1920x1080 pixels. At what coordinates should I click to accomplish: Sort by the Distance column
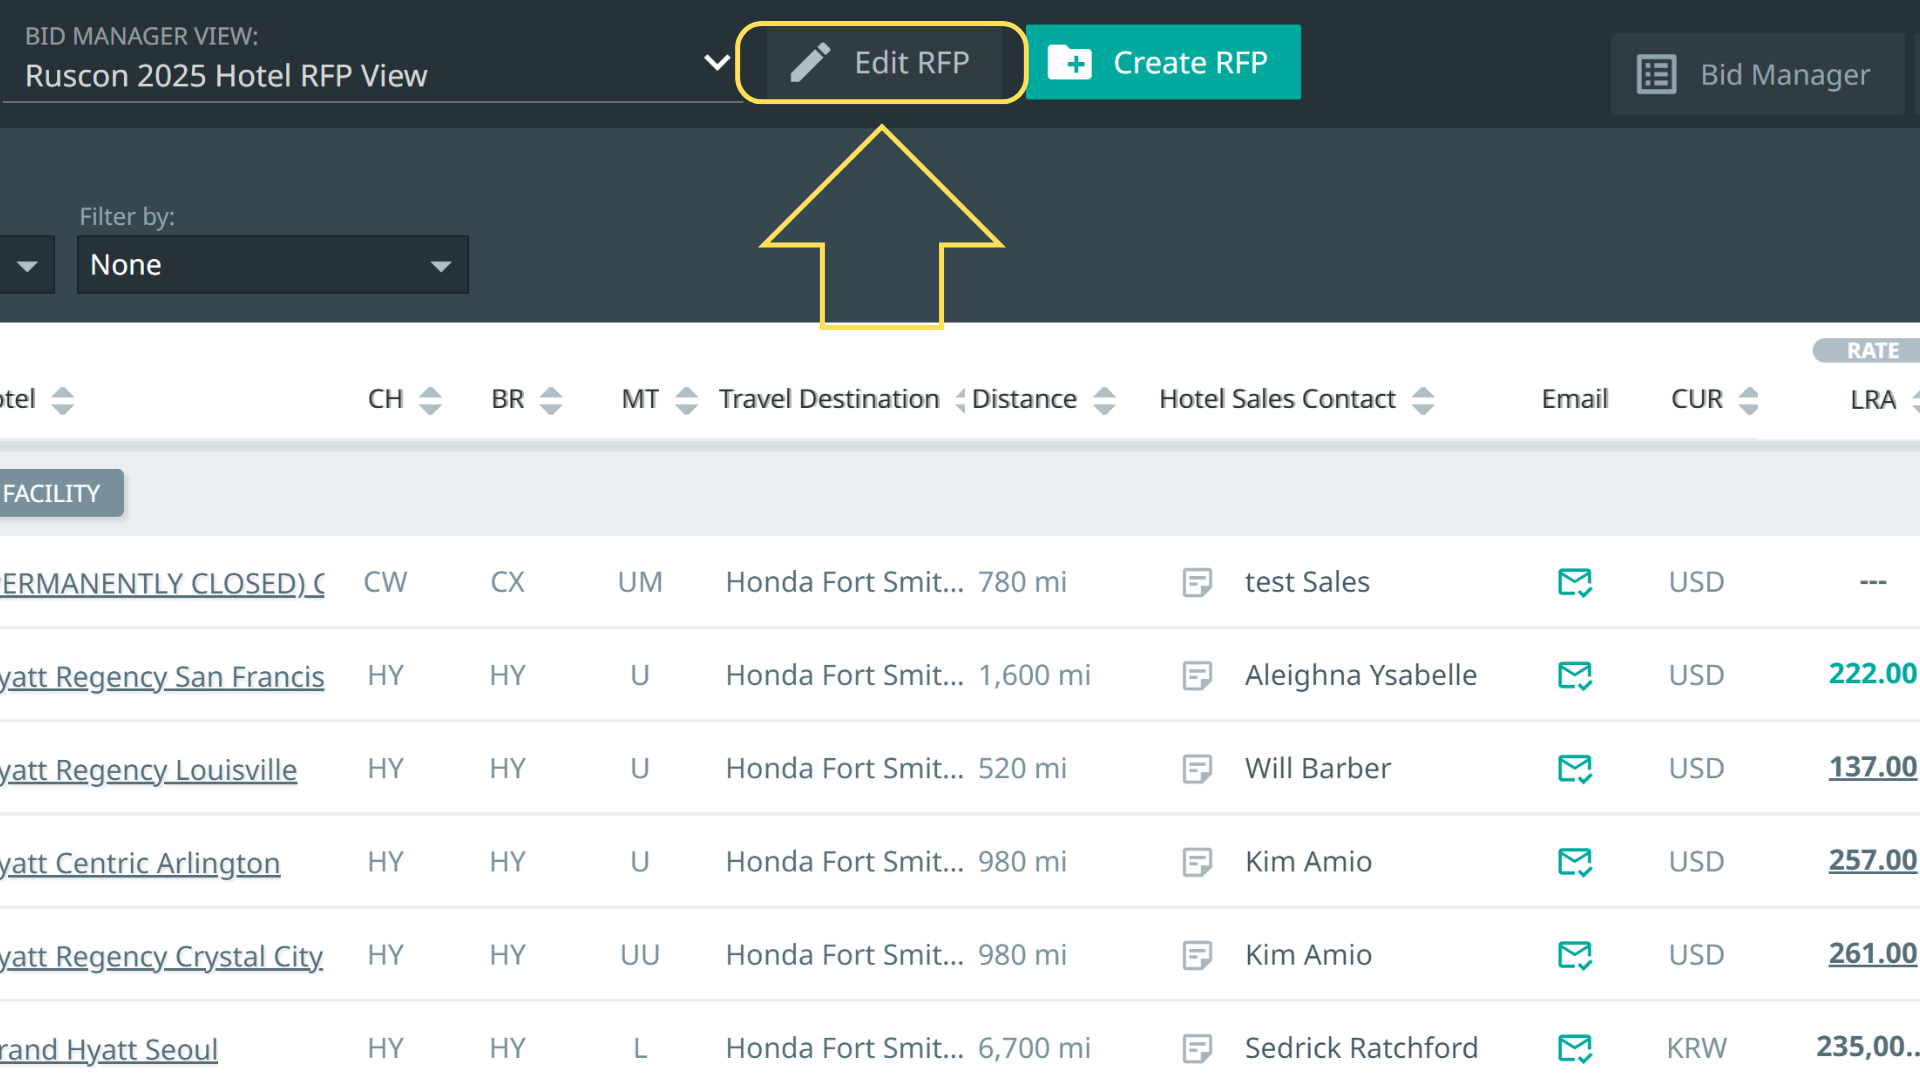1104,400
